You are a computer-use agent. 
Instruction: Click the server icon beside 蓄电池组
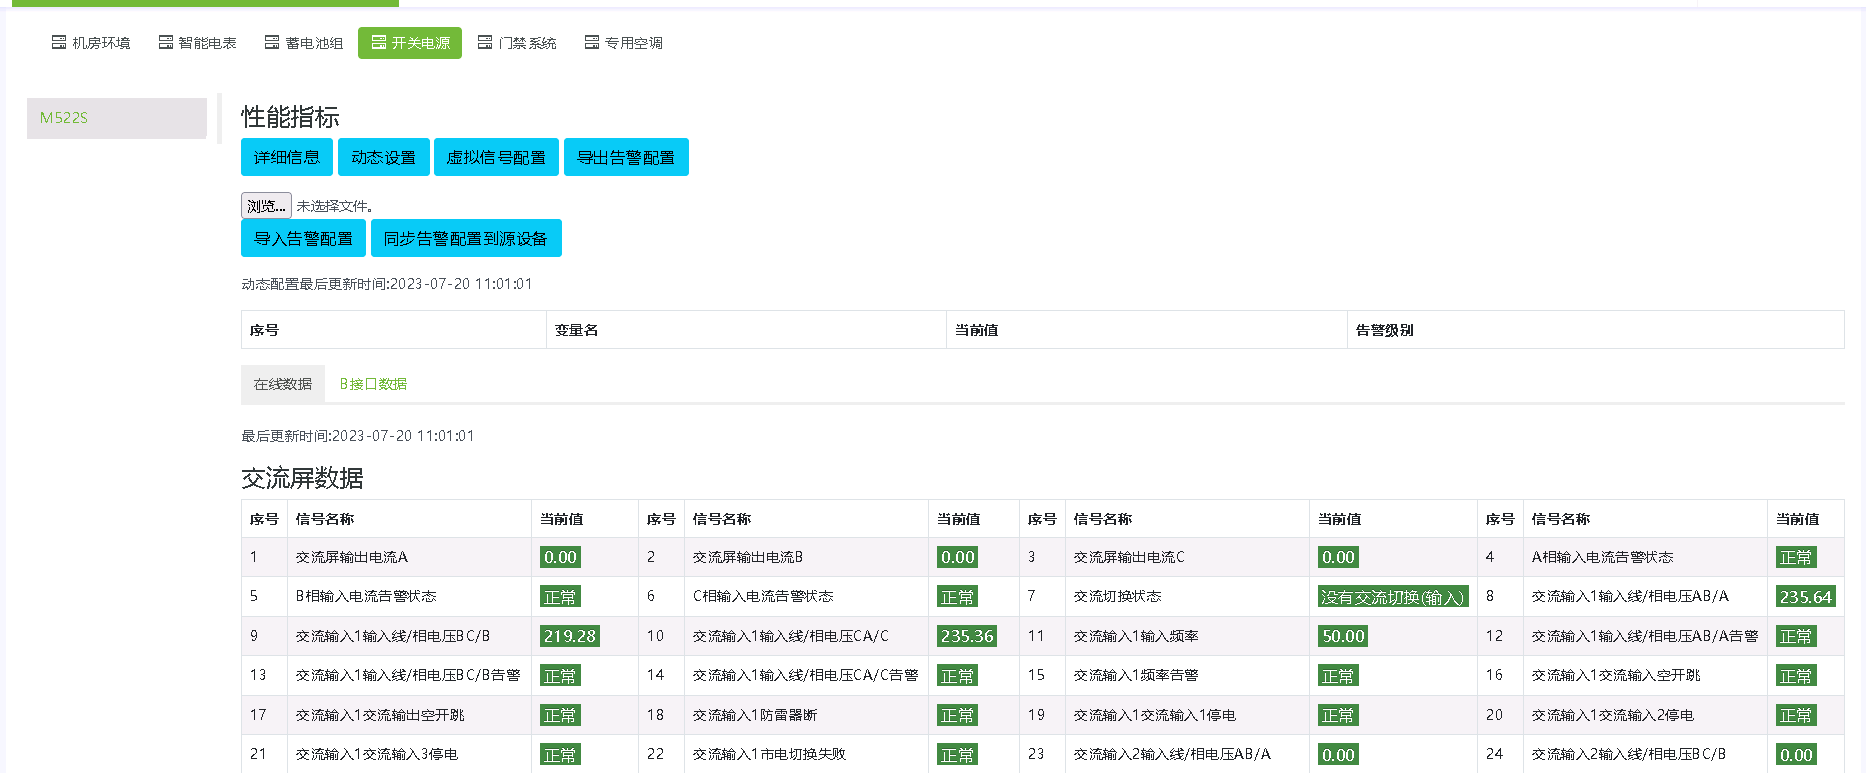coord(272,42)
